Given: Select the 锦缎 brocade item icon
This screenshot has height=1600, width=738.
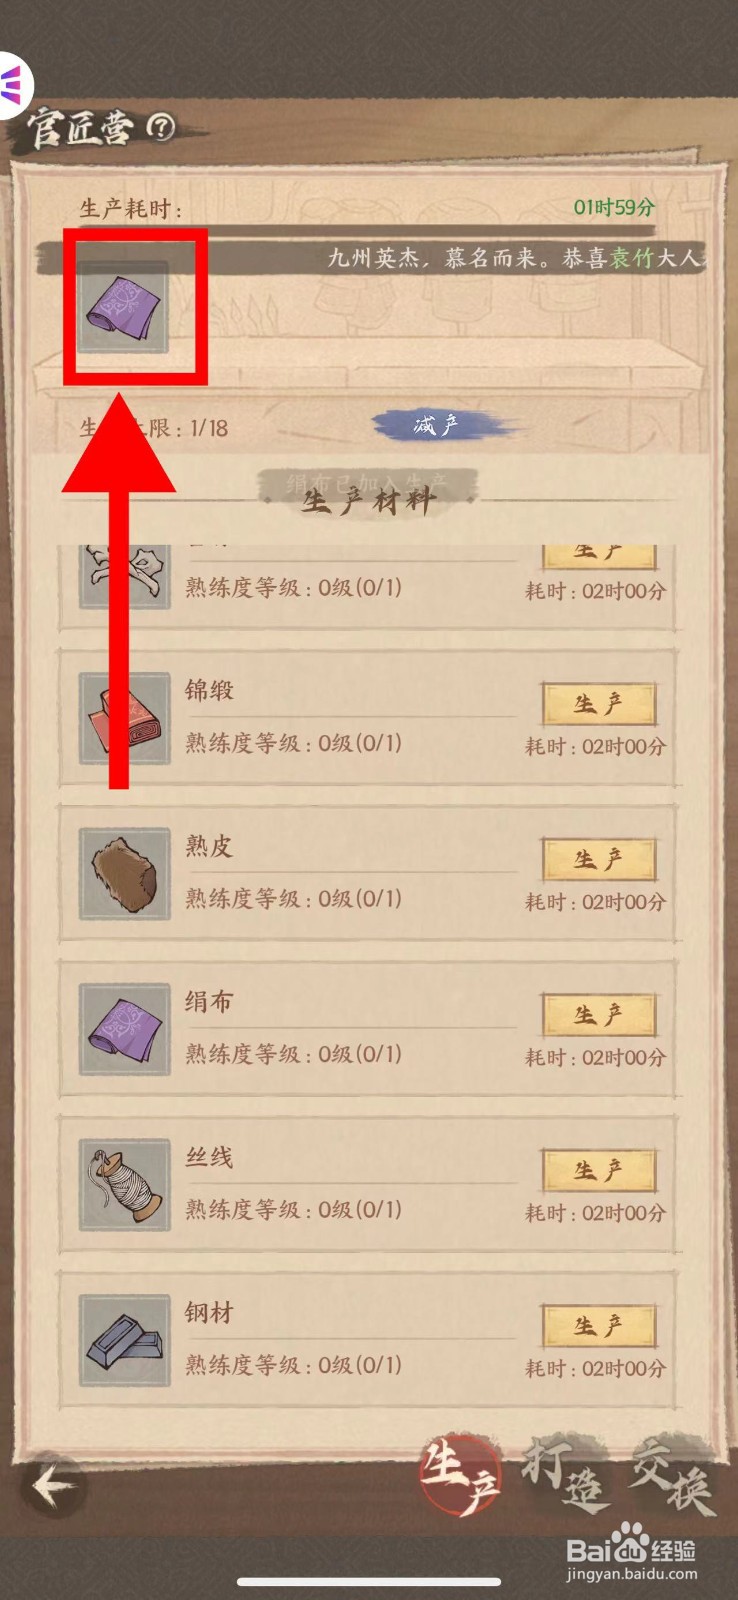Looking at the screenshot, I should pos(125,718).
